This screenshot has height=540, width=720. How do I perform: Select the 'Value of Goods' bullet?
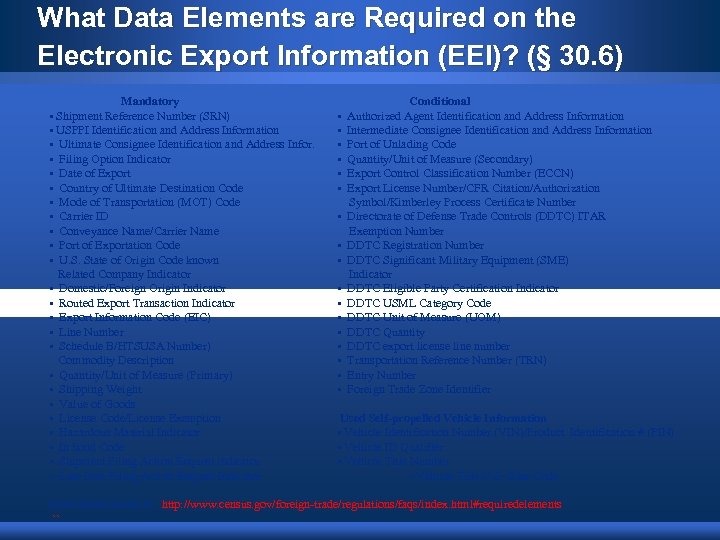[97, 404]
